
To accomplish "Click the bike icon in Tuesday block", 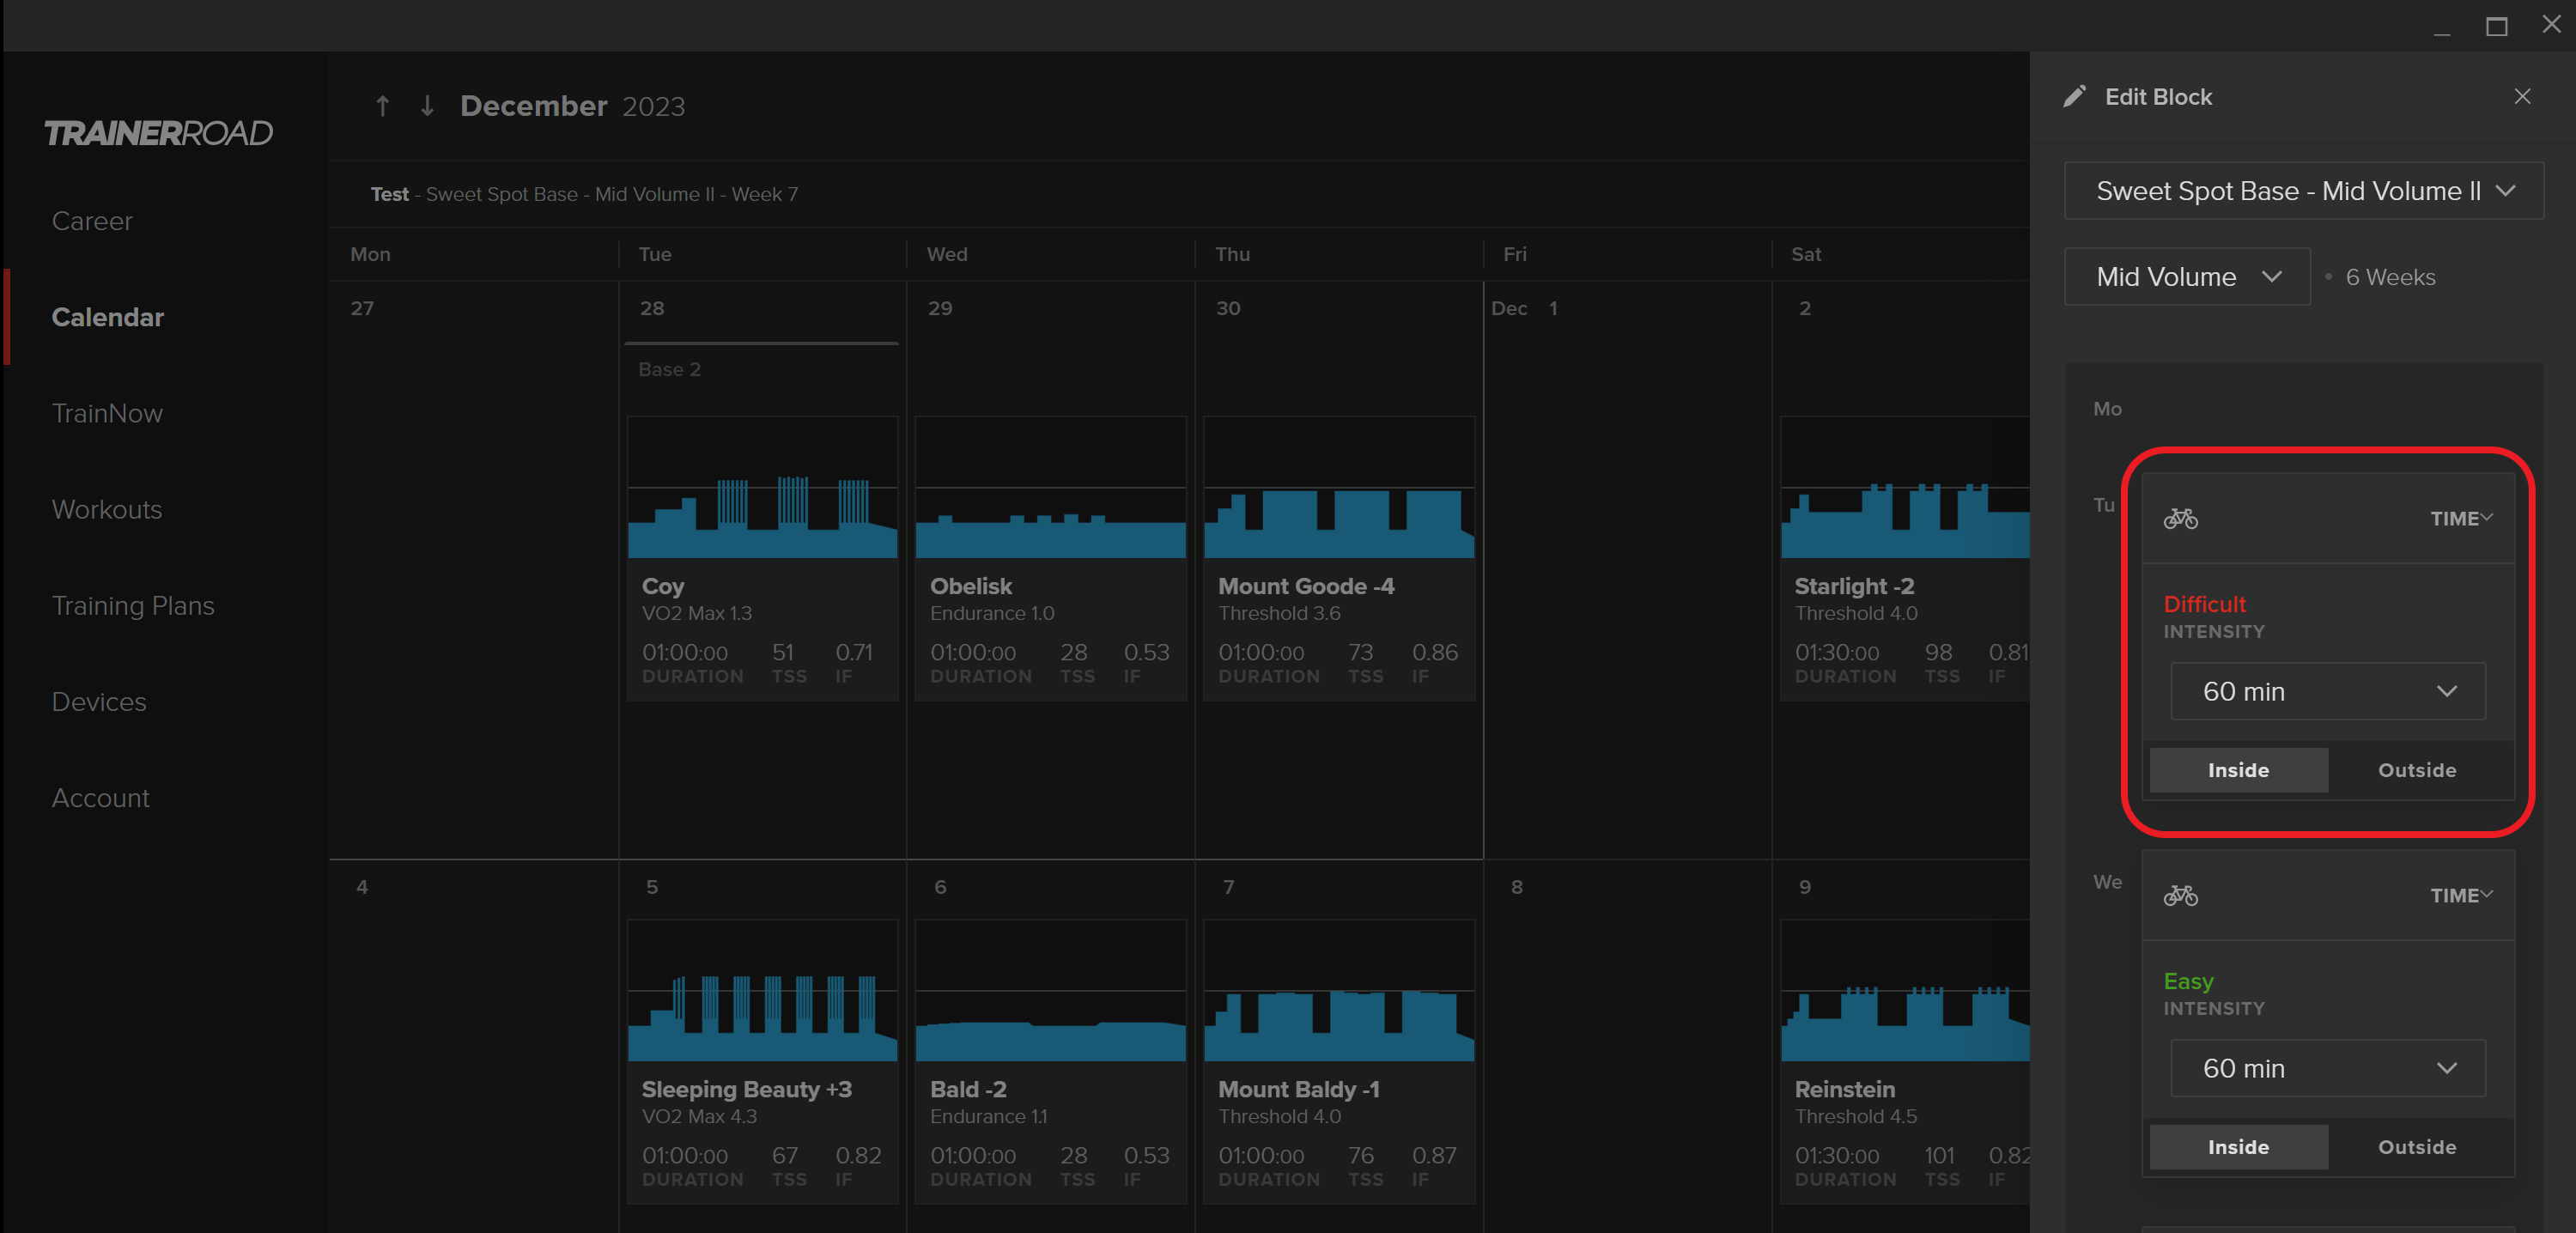I will coord(2180,518).
